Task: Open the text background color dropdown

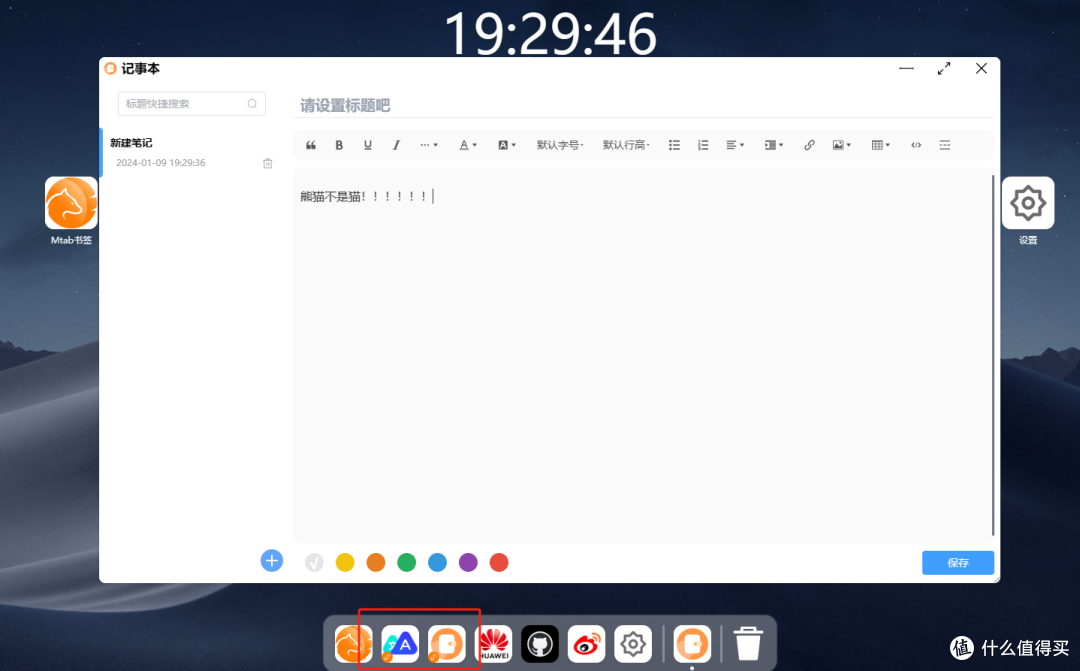Action: 507,145
